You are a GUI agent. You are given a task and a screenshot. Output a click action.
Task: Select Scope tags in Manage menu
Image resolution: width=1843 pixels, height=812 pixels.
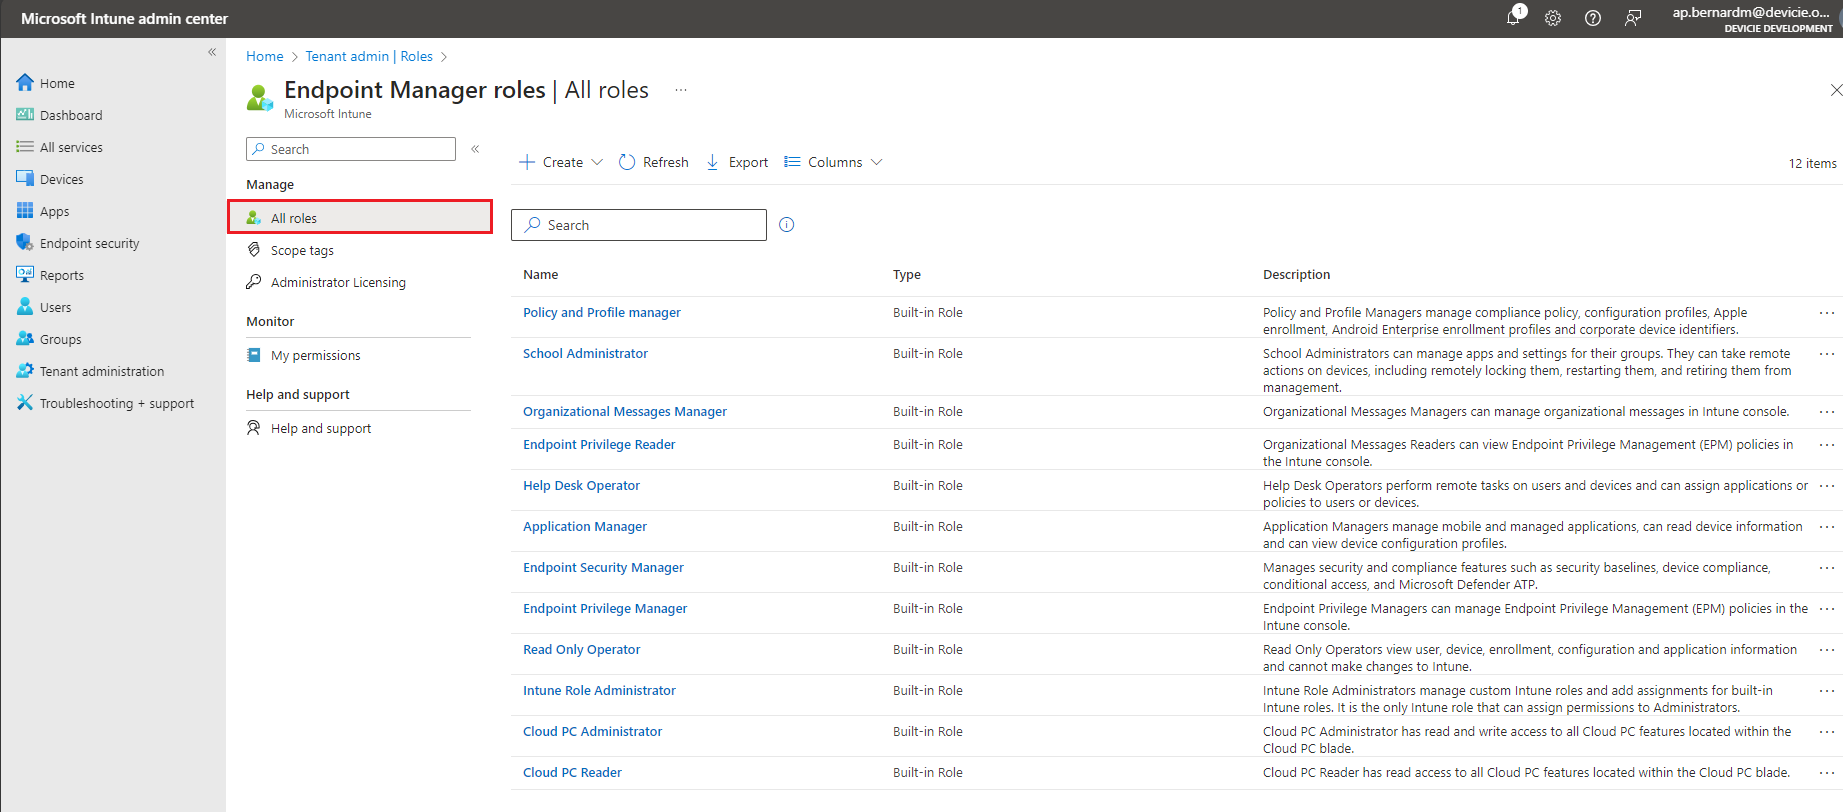(302, 250)
